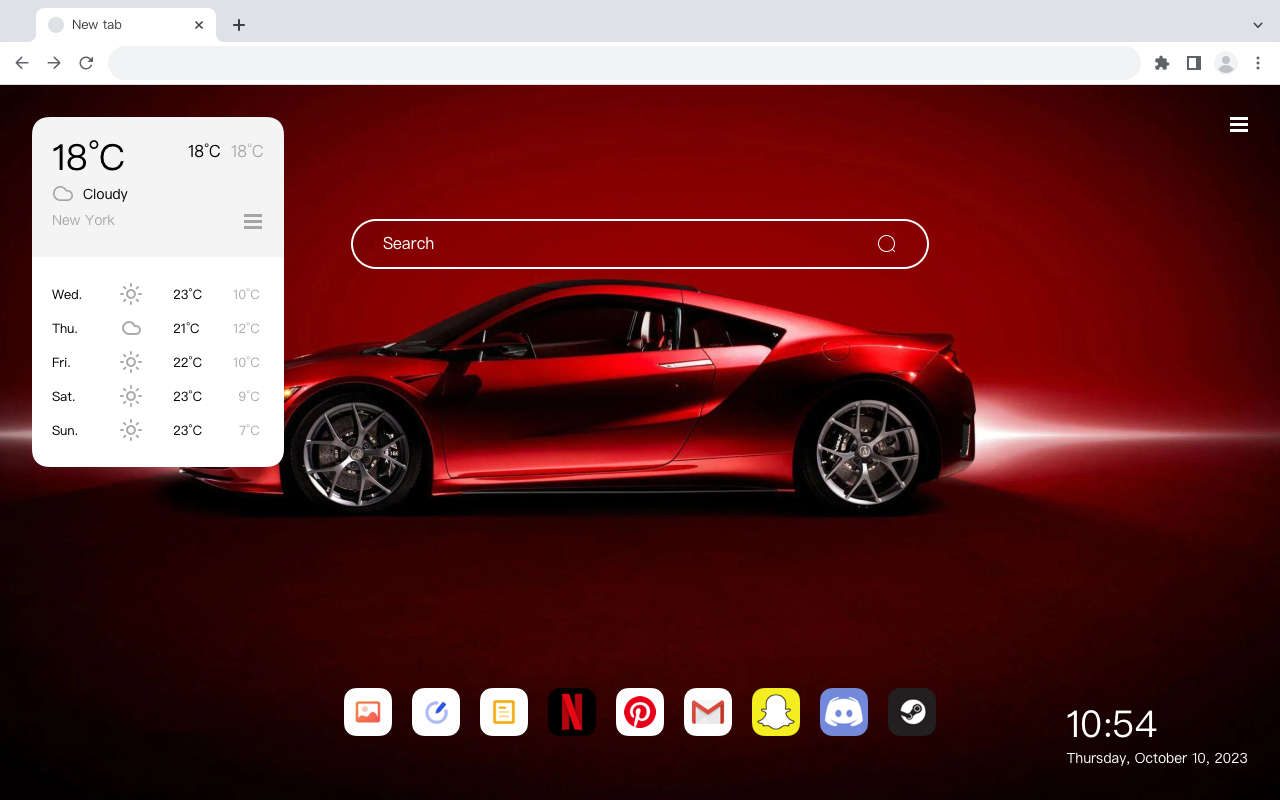Open the Discord shortcut
This screenshot has width=1280, height=800.
point(844,712)
